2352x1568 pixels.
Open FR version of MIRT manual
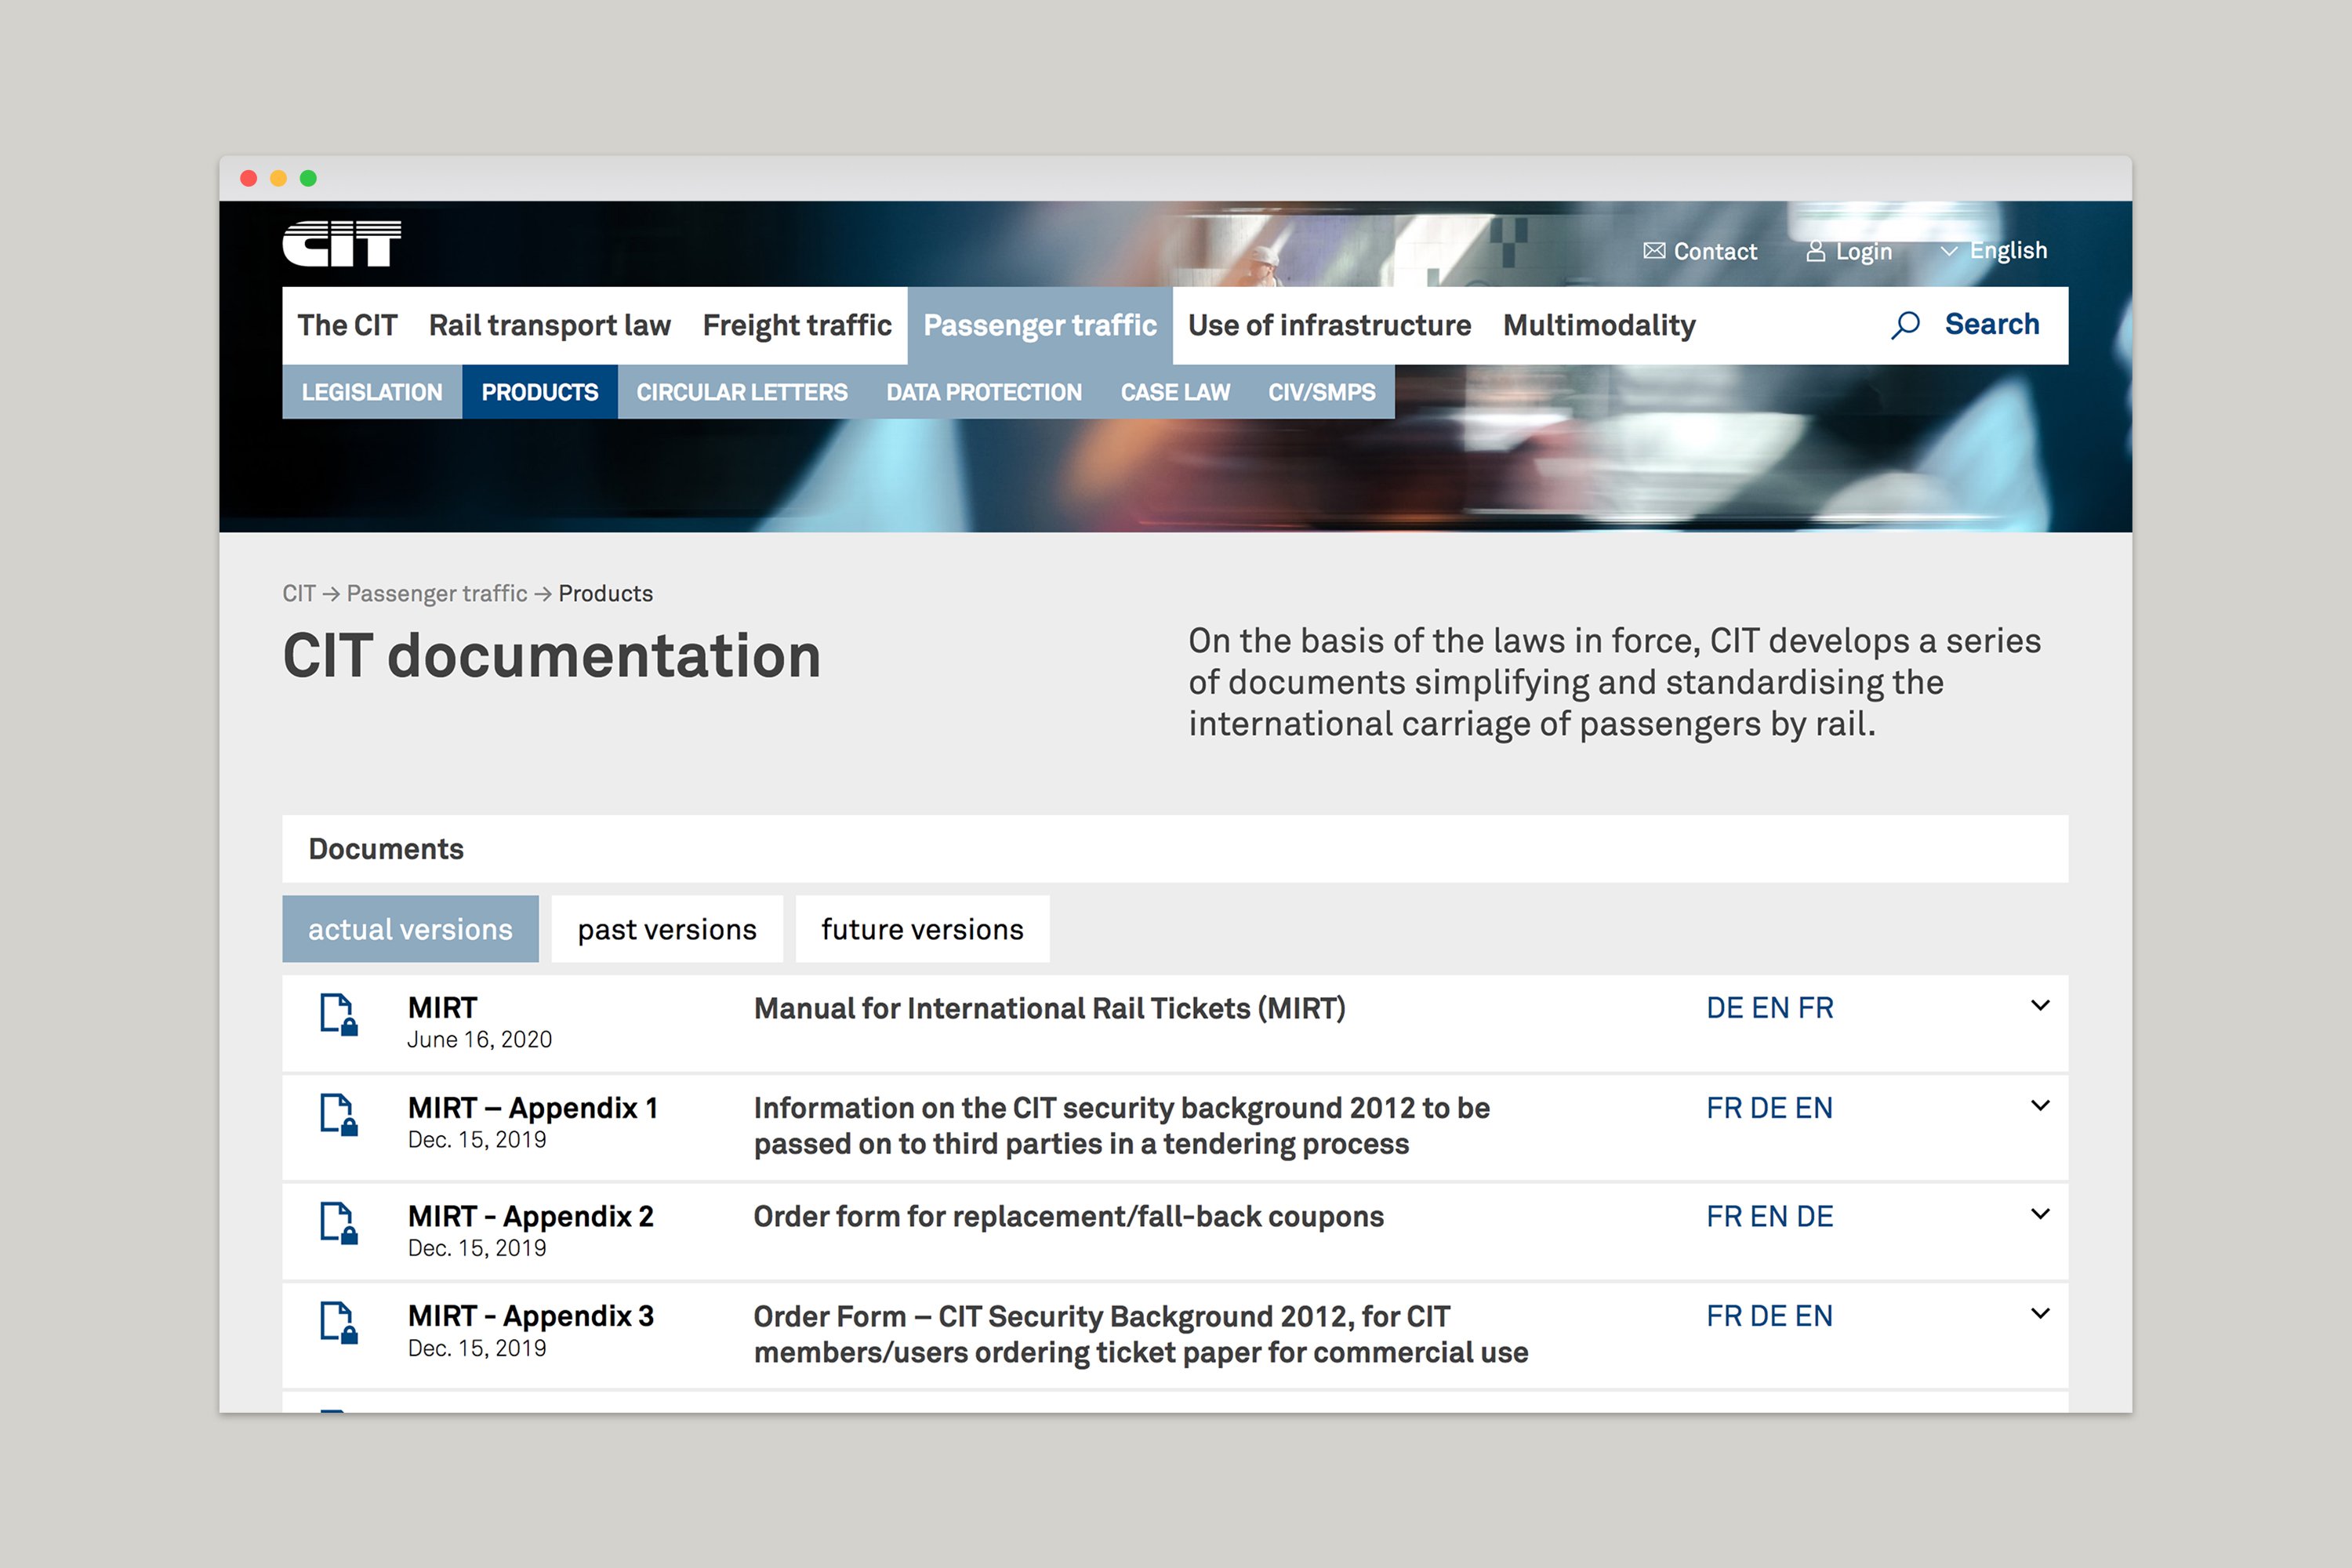[1816, 1008]
